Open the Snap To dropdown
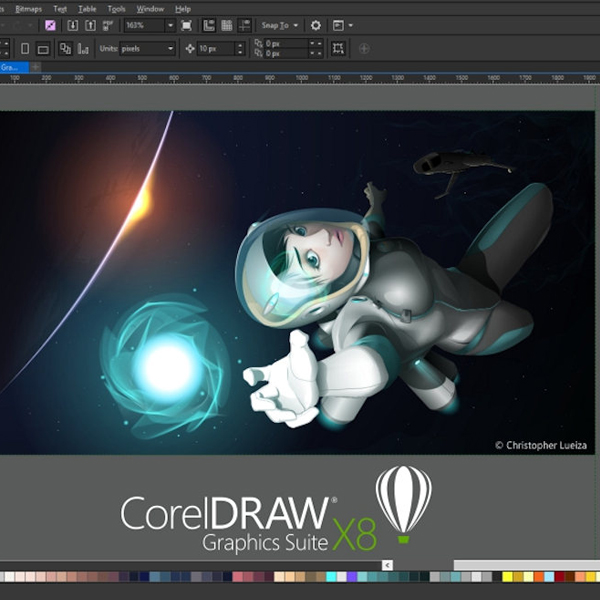 point(280,25)
